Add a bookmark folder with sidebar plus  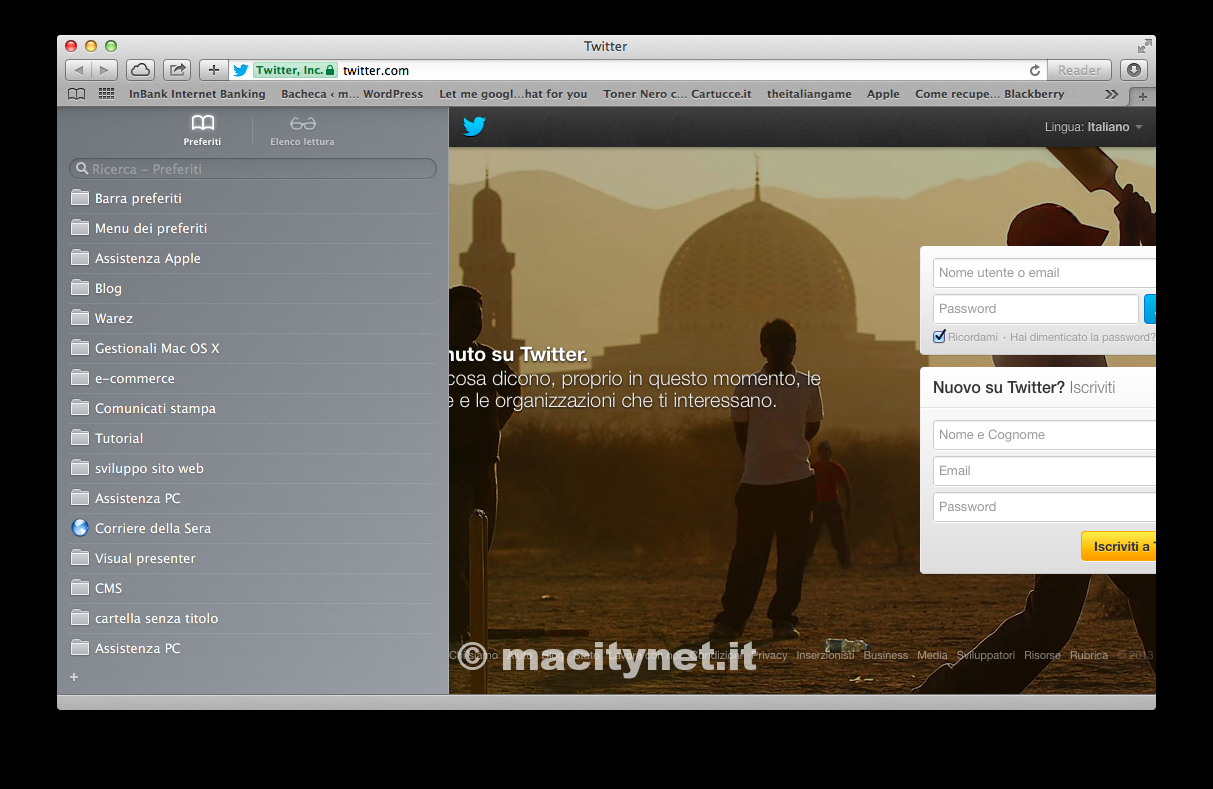click(x=74, y=677)
